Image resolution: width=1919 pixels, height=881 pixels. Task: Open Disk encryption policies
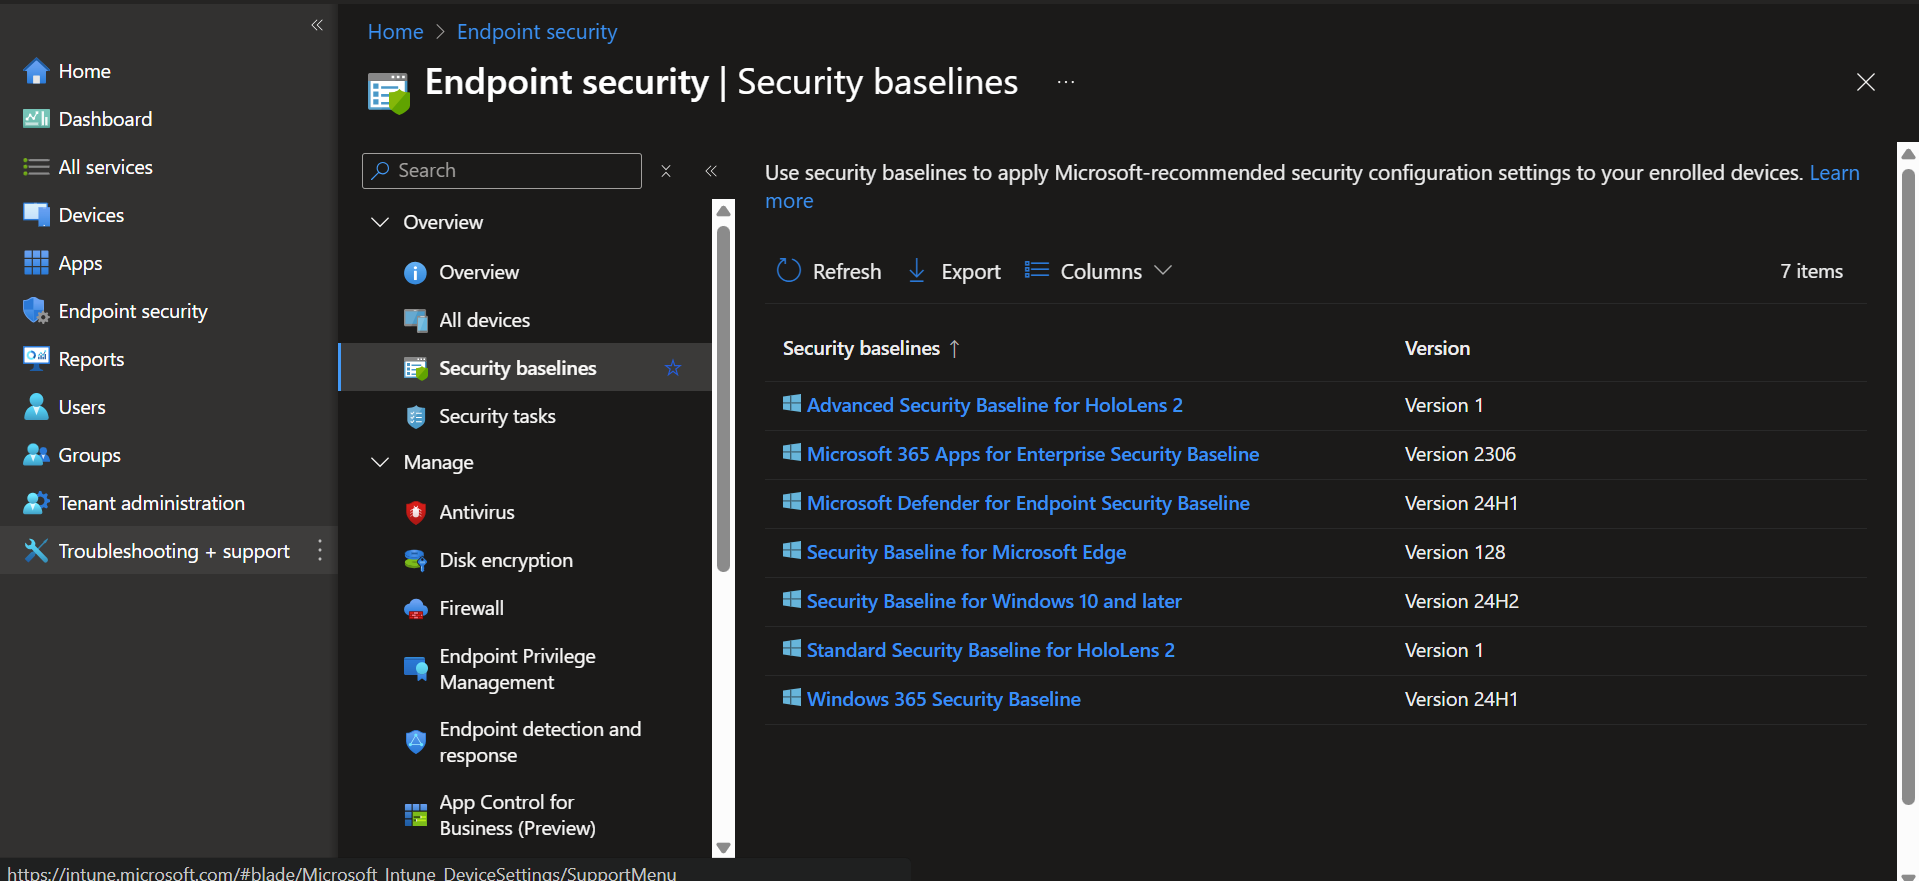point(506,560)
